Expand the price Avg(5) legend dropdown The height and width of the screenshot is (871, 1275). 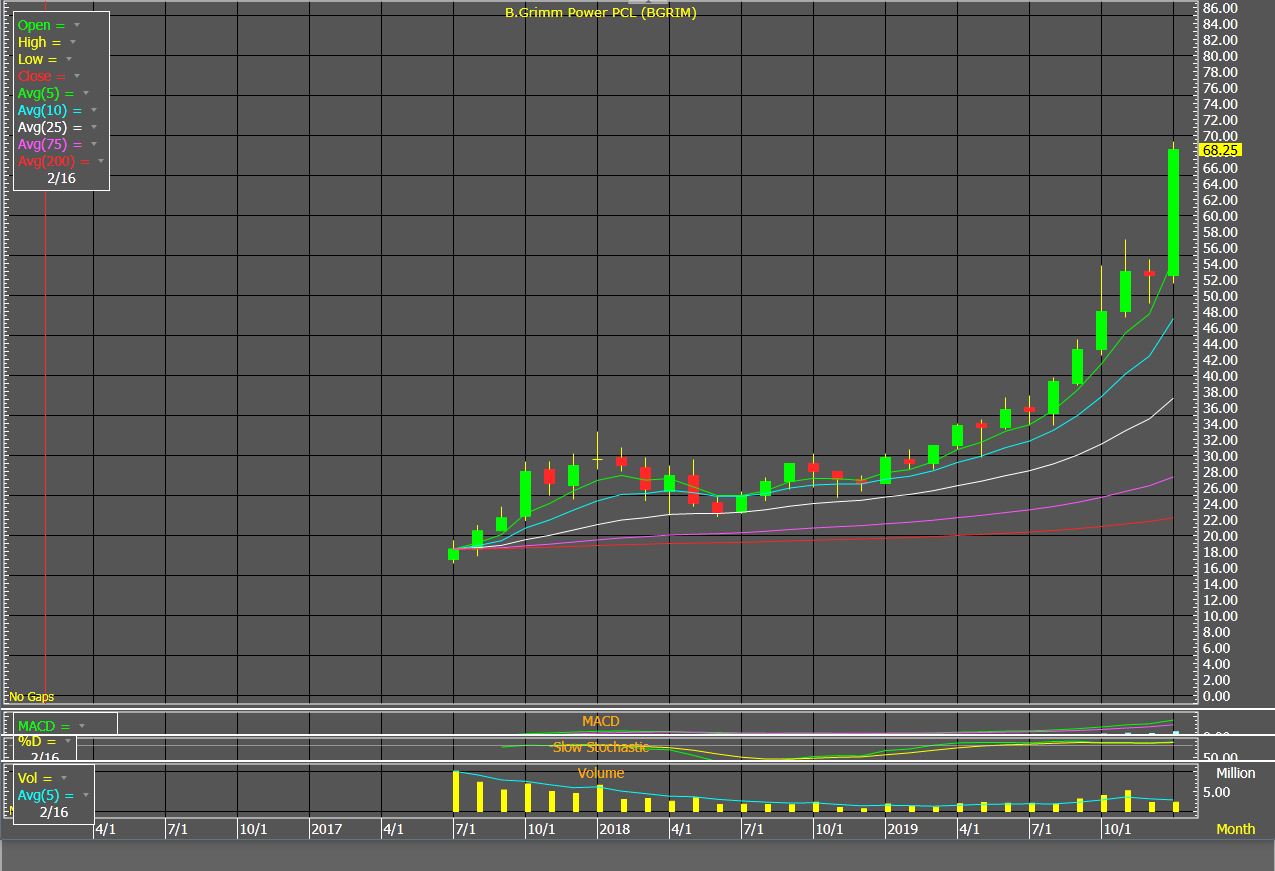(x=85, y=93)
